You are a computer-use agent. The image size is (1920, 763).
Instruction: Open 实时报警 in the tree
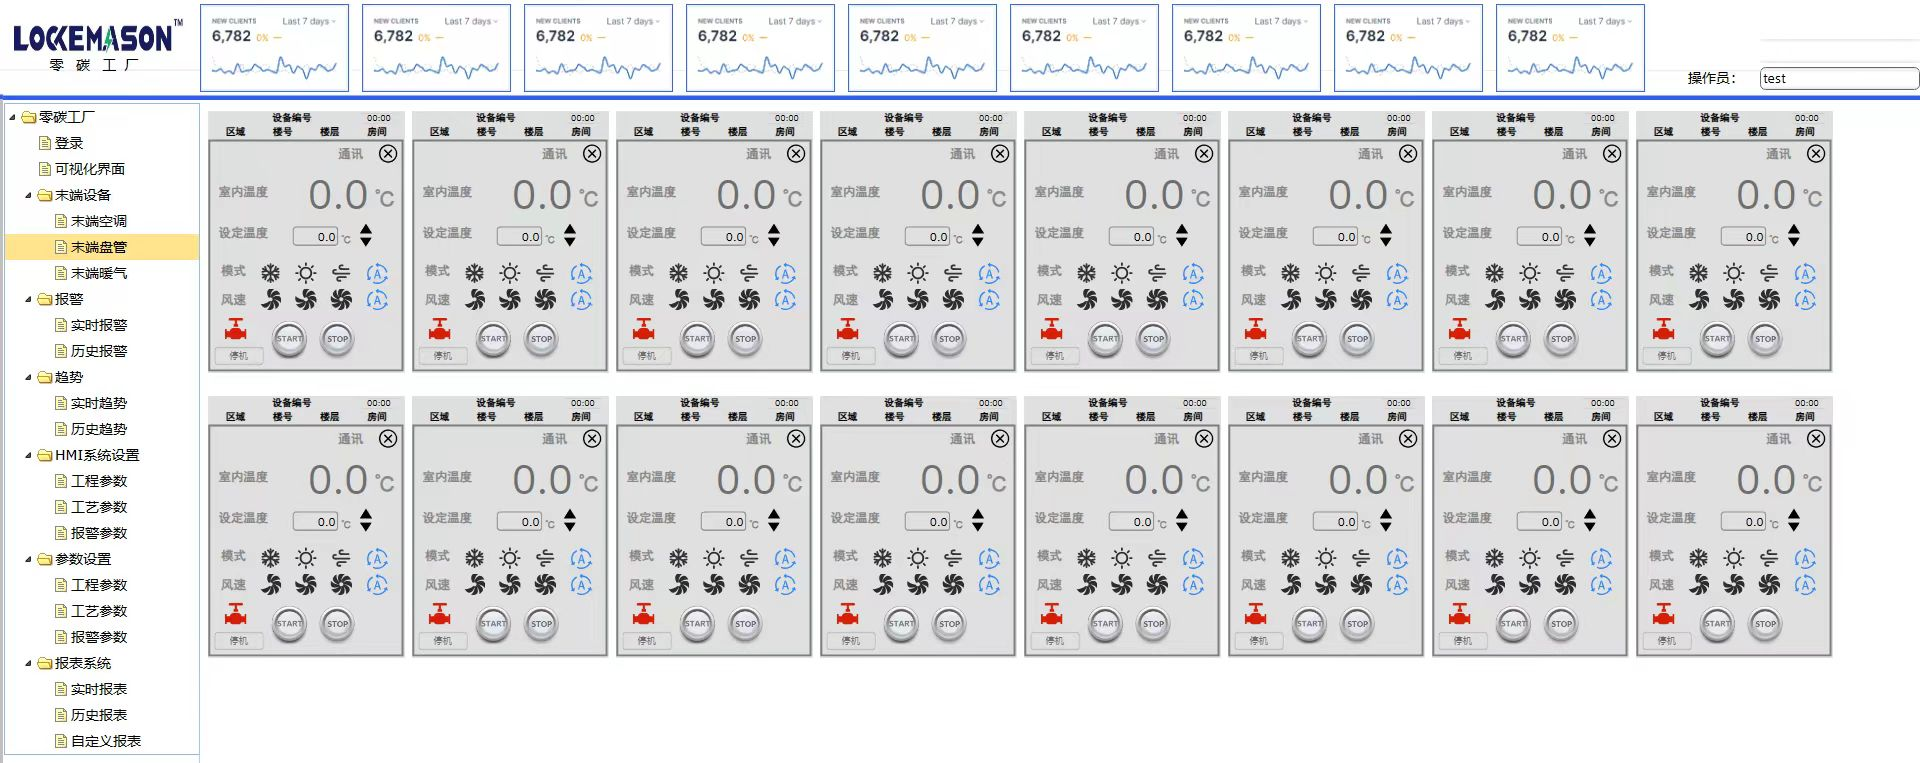coord(99,325)
